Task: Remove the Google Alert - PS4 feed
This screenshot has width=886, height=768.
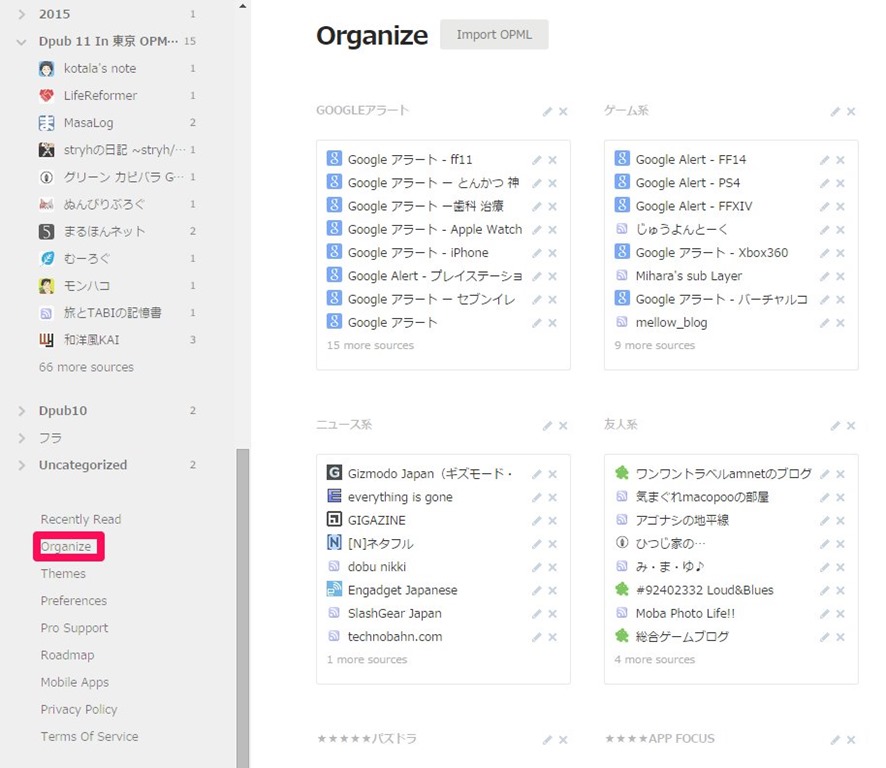Action: (x=840, y=184)
